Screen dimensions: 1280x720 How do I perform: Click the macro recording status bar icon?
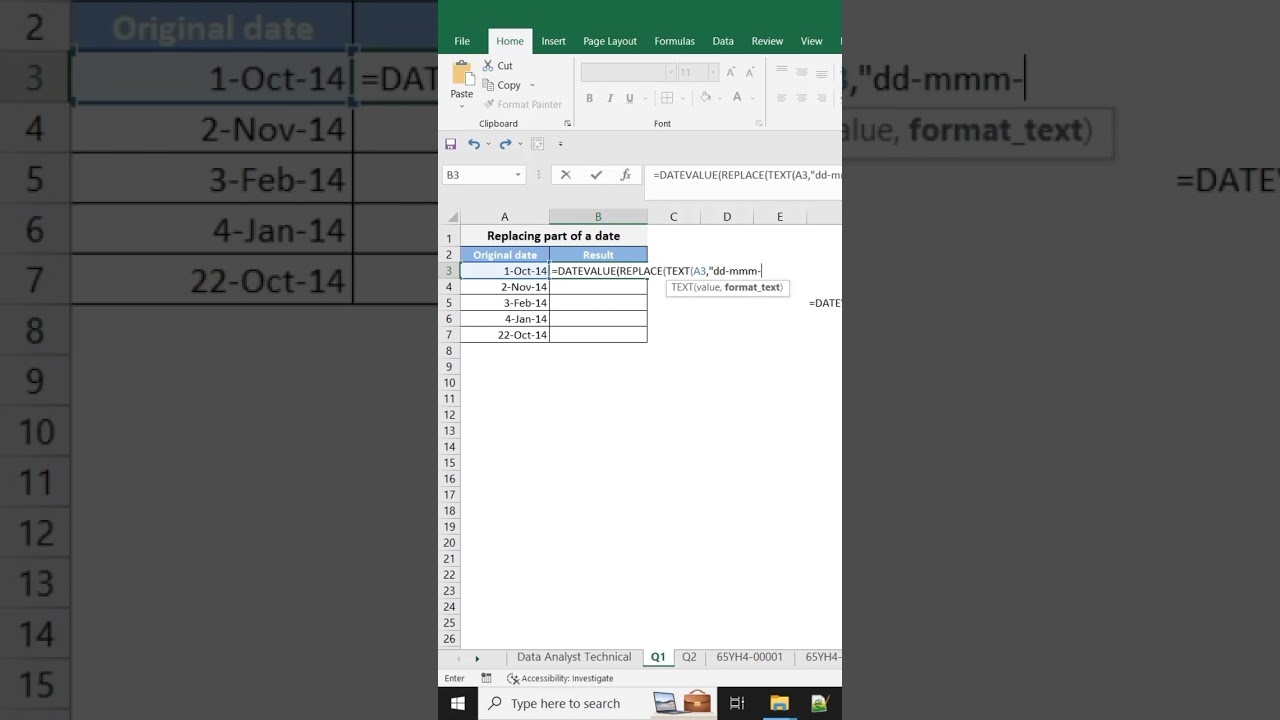pos(486,678)
